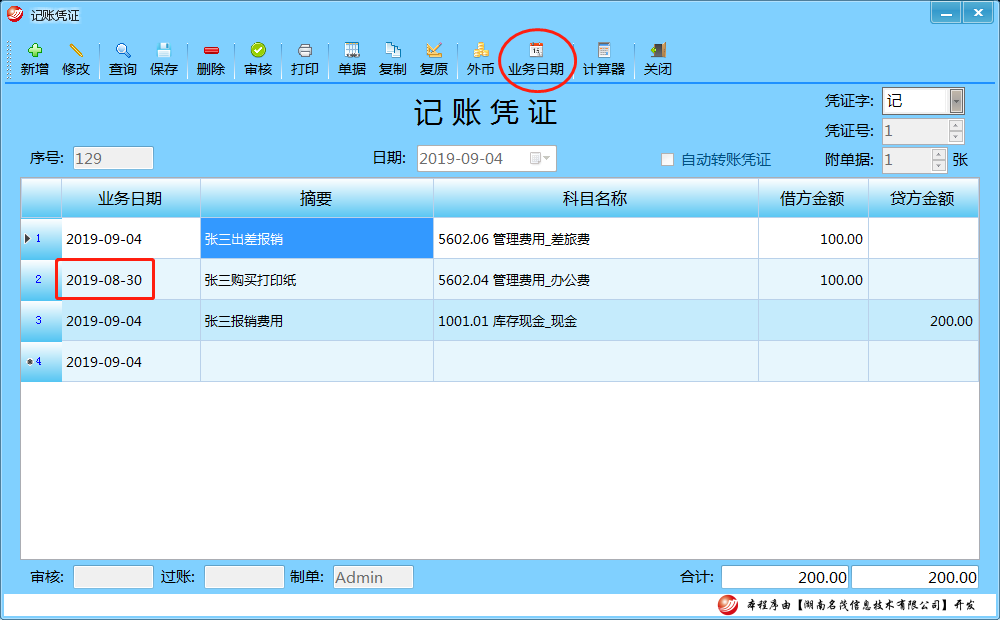Select row header number 2
This screenshot has width=1000, height=620.
[x=41, y=279]
